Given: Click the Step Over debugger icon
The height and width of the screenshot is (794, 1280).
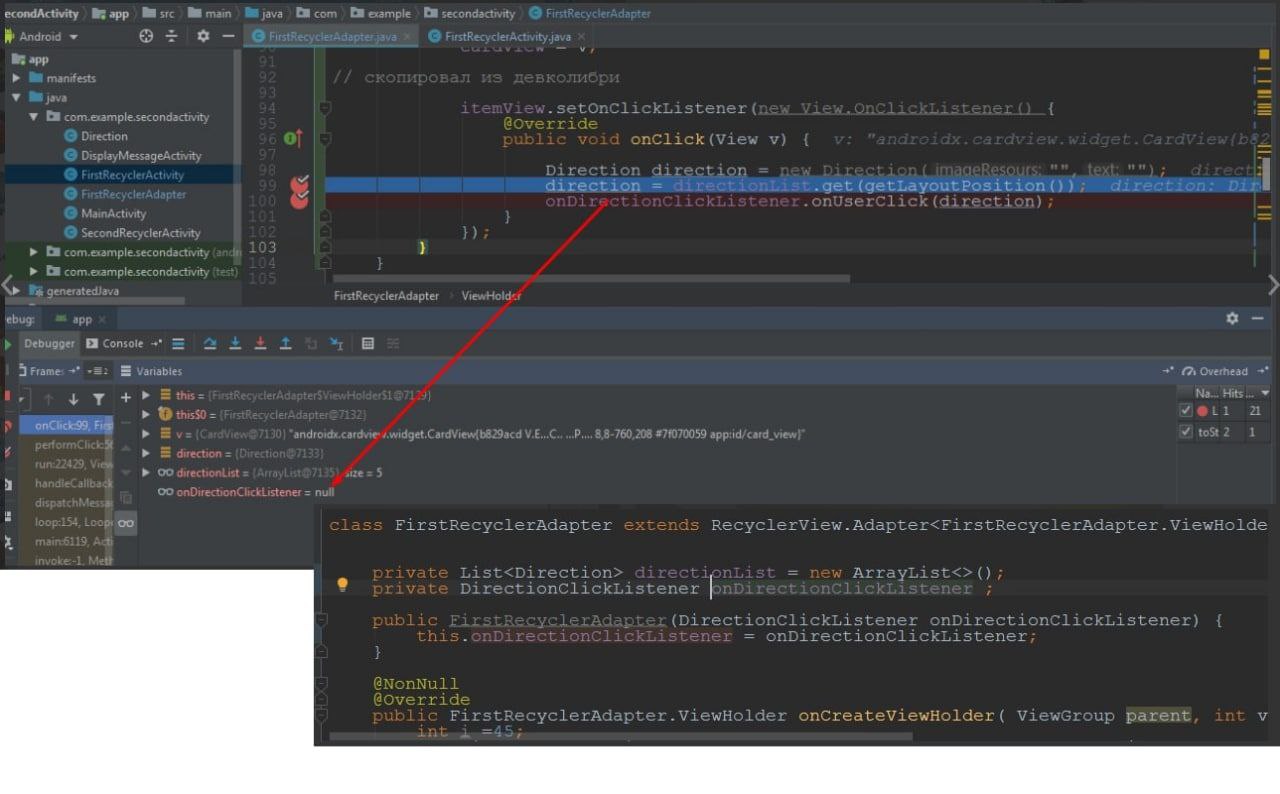Looking at the screenshot, I should [210, 343].
